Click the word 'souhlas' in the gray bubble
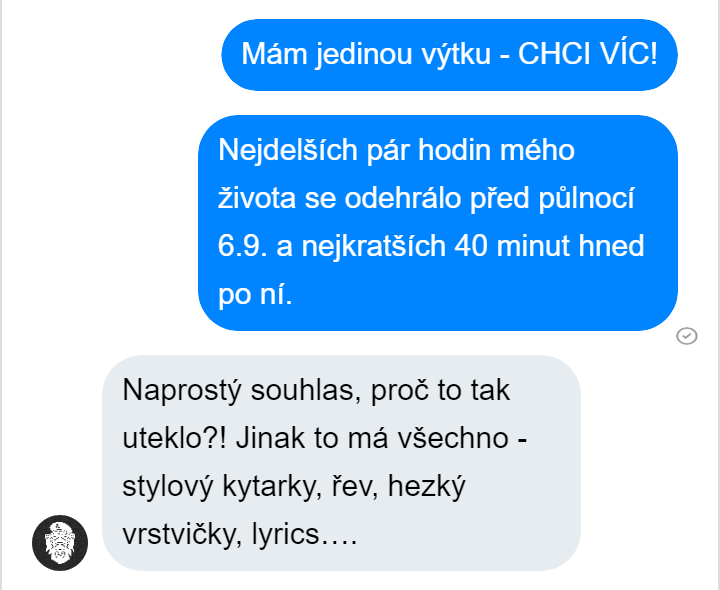Screen dimensions: 720x590 [x=305, y=390]
